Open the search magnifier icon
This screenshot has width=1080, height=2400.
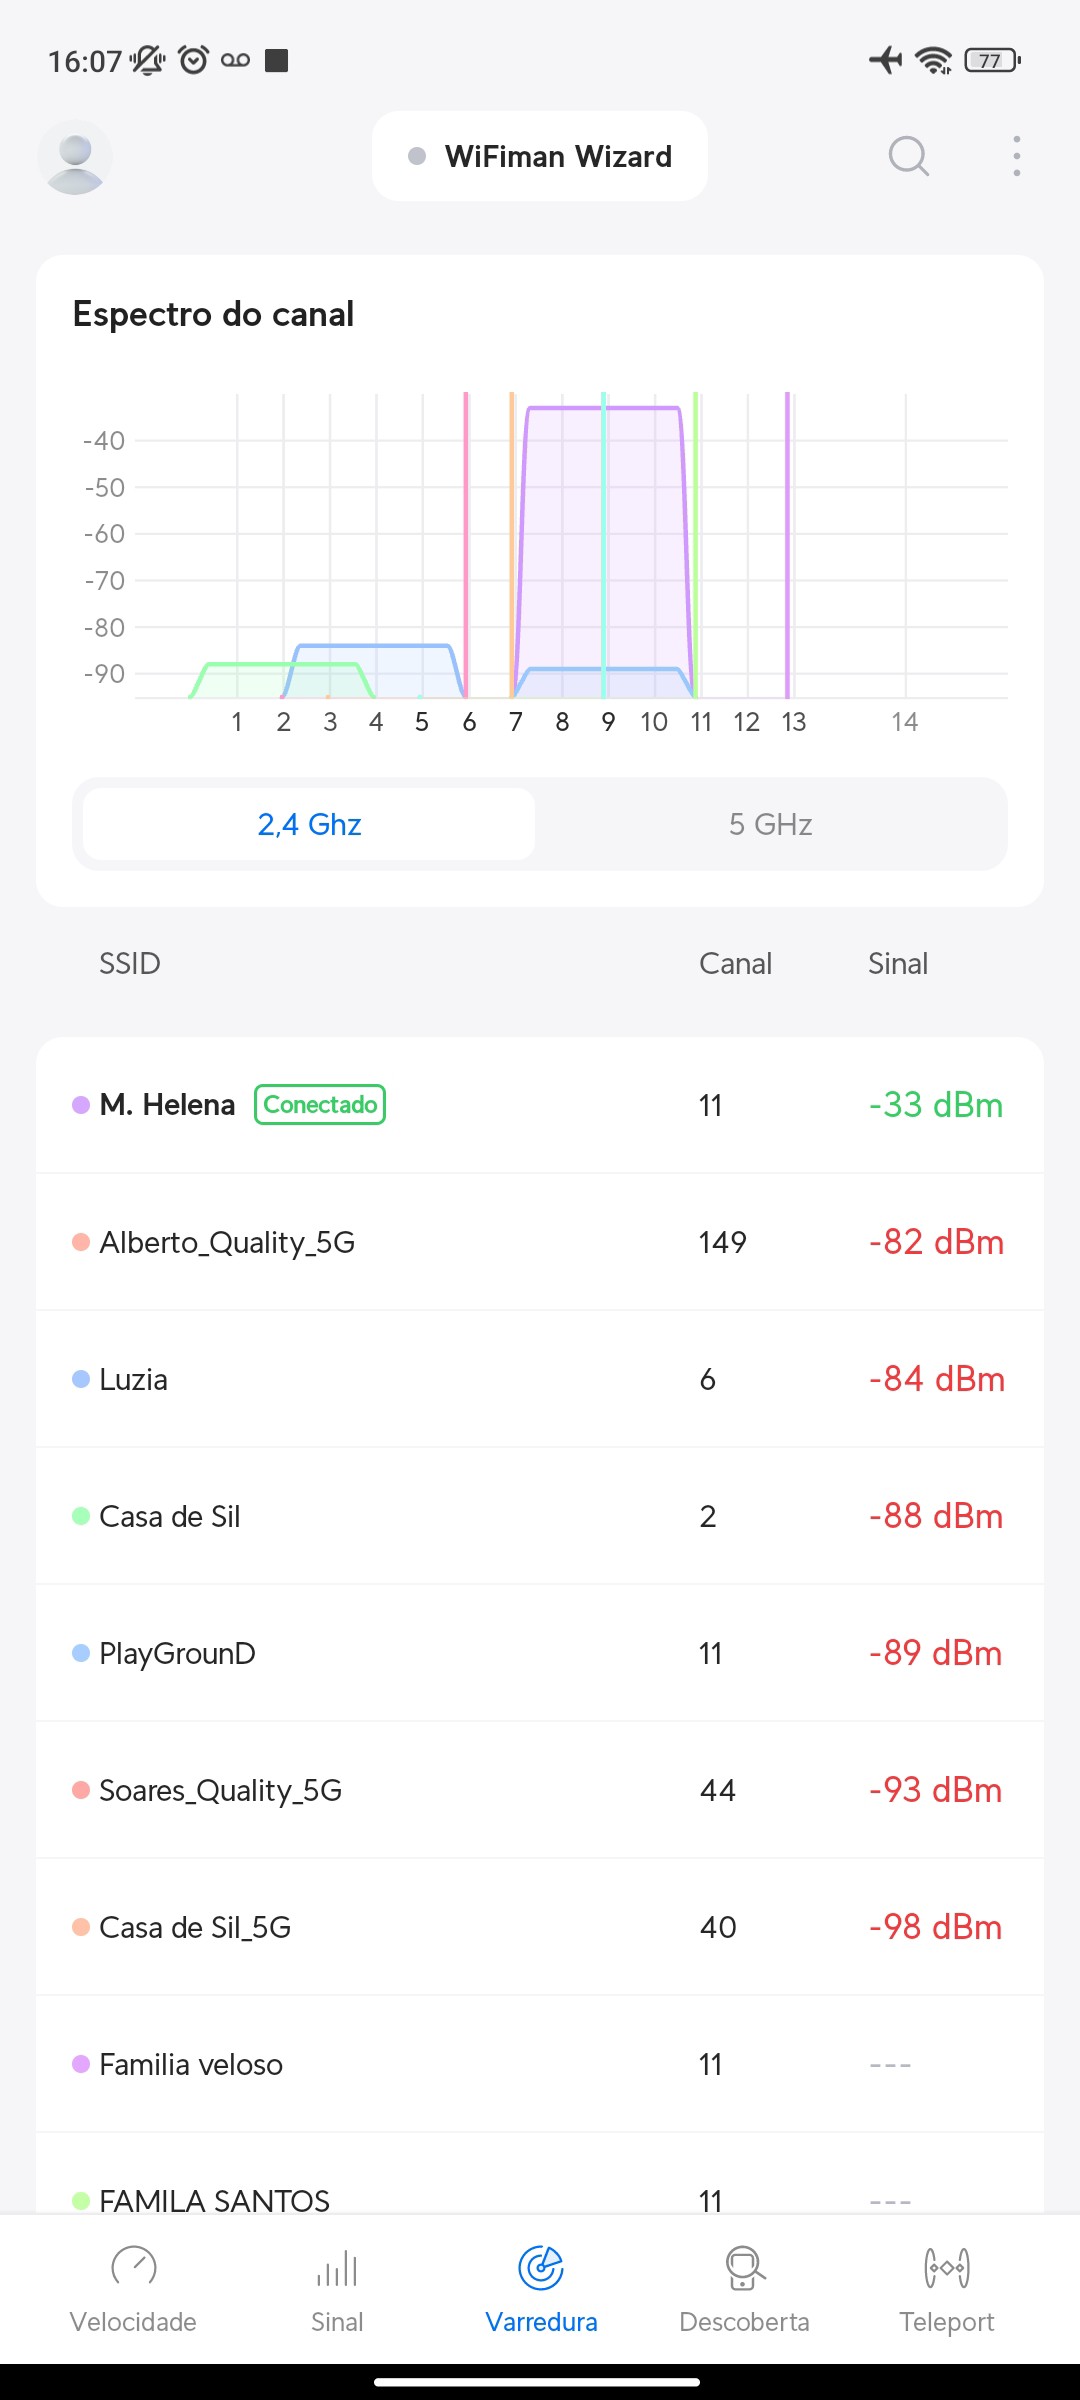[908, 156]
